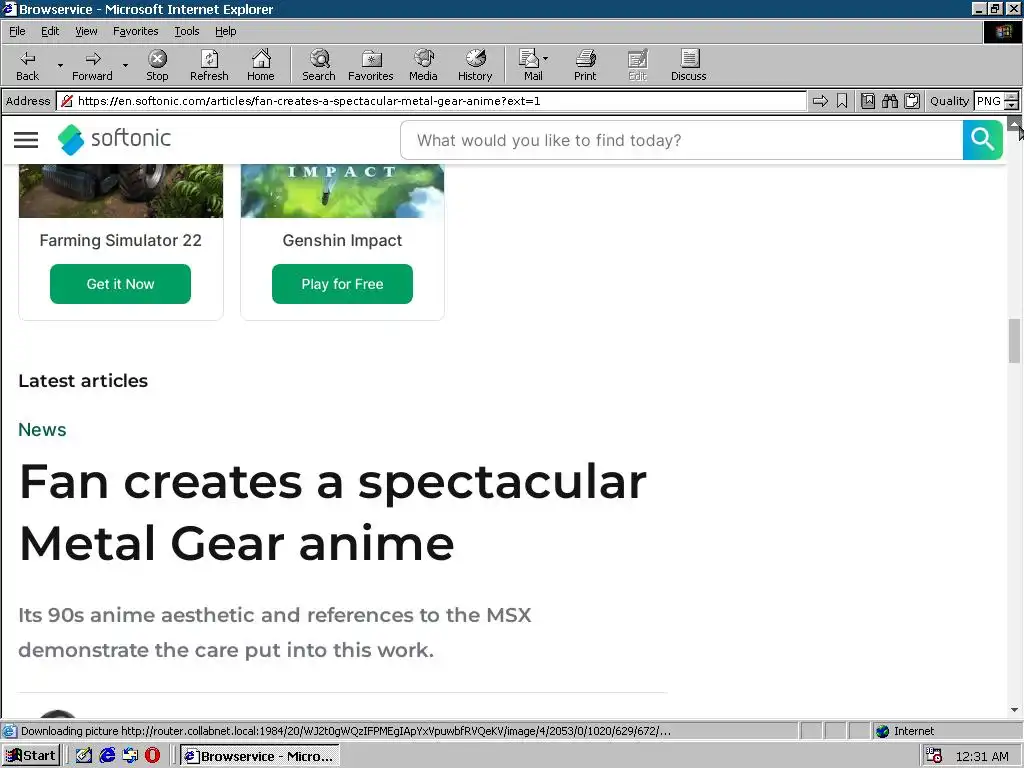Click the Latest articles heading
The width and height of the screenshot is (1024, 768).
[83, 381]
